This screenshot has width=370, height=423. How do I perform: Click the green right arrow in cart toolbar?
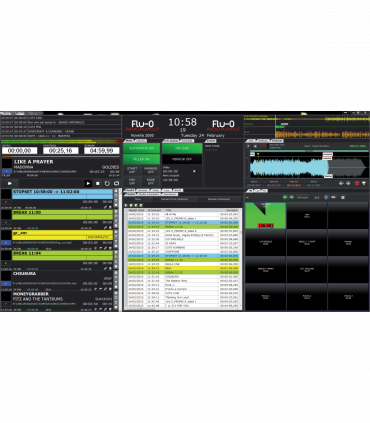291,197
